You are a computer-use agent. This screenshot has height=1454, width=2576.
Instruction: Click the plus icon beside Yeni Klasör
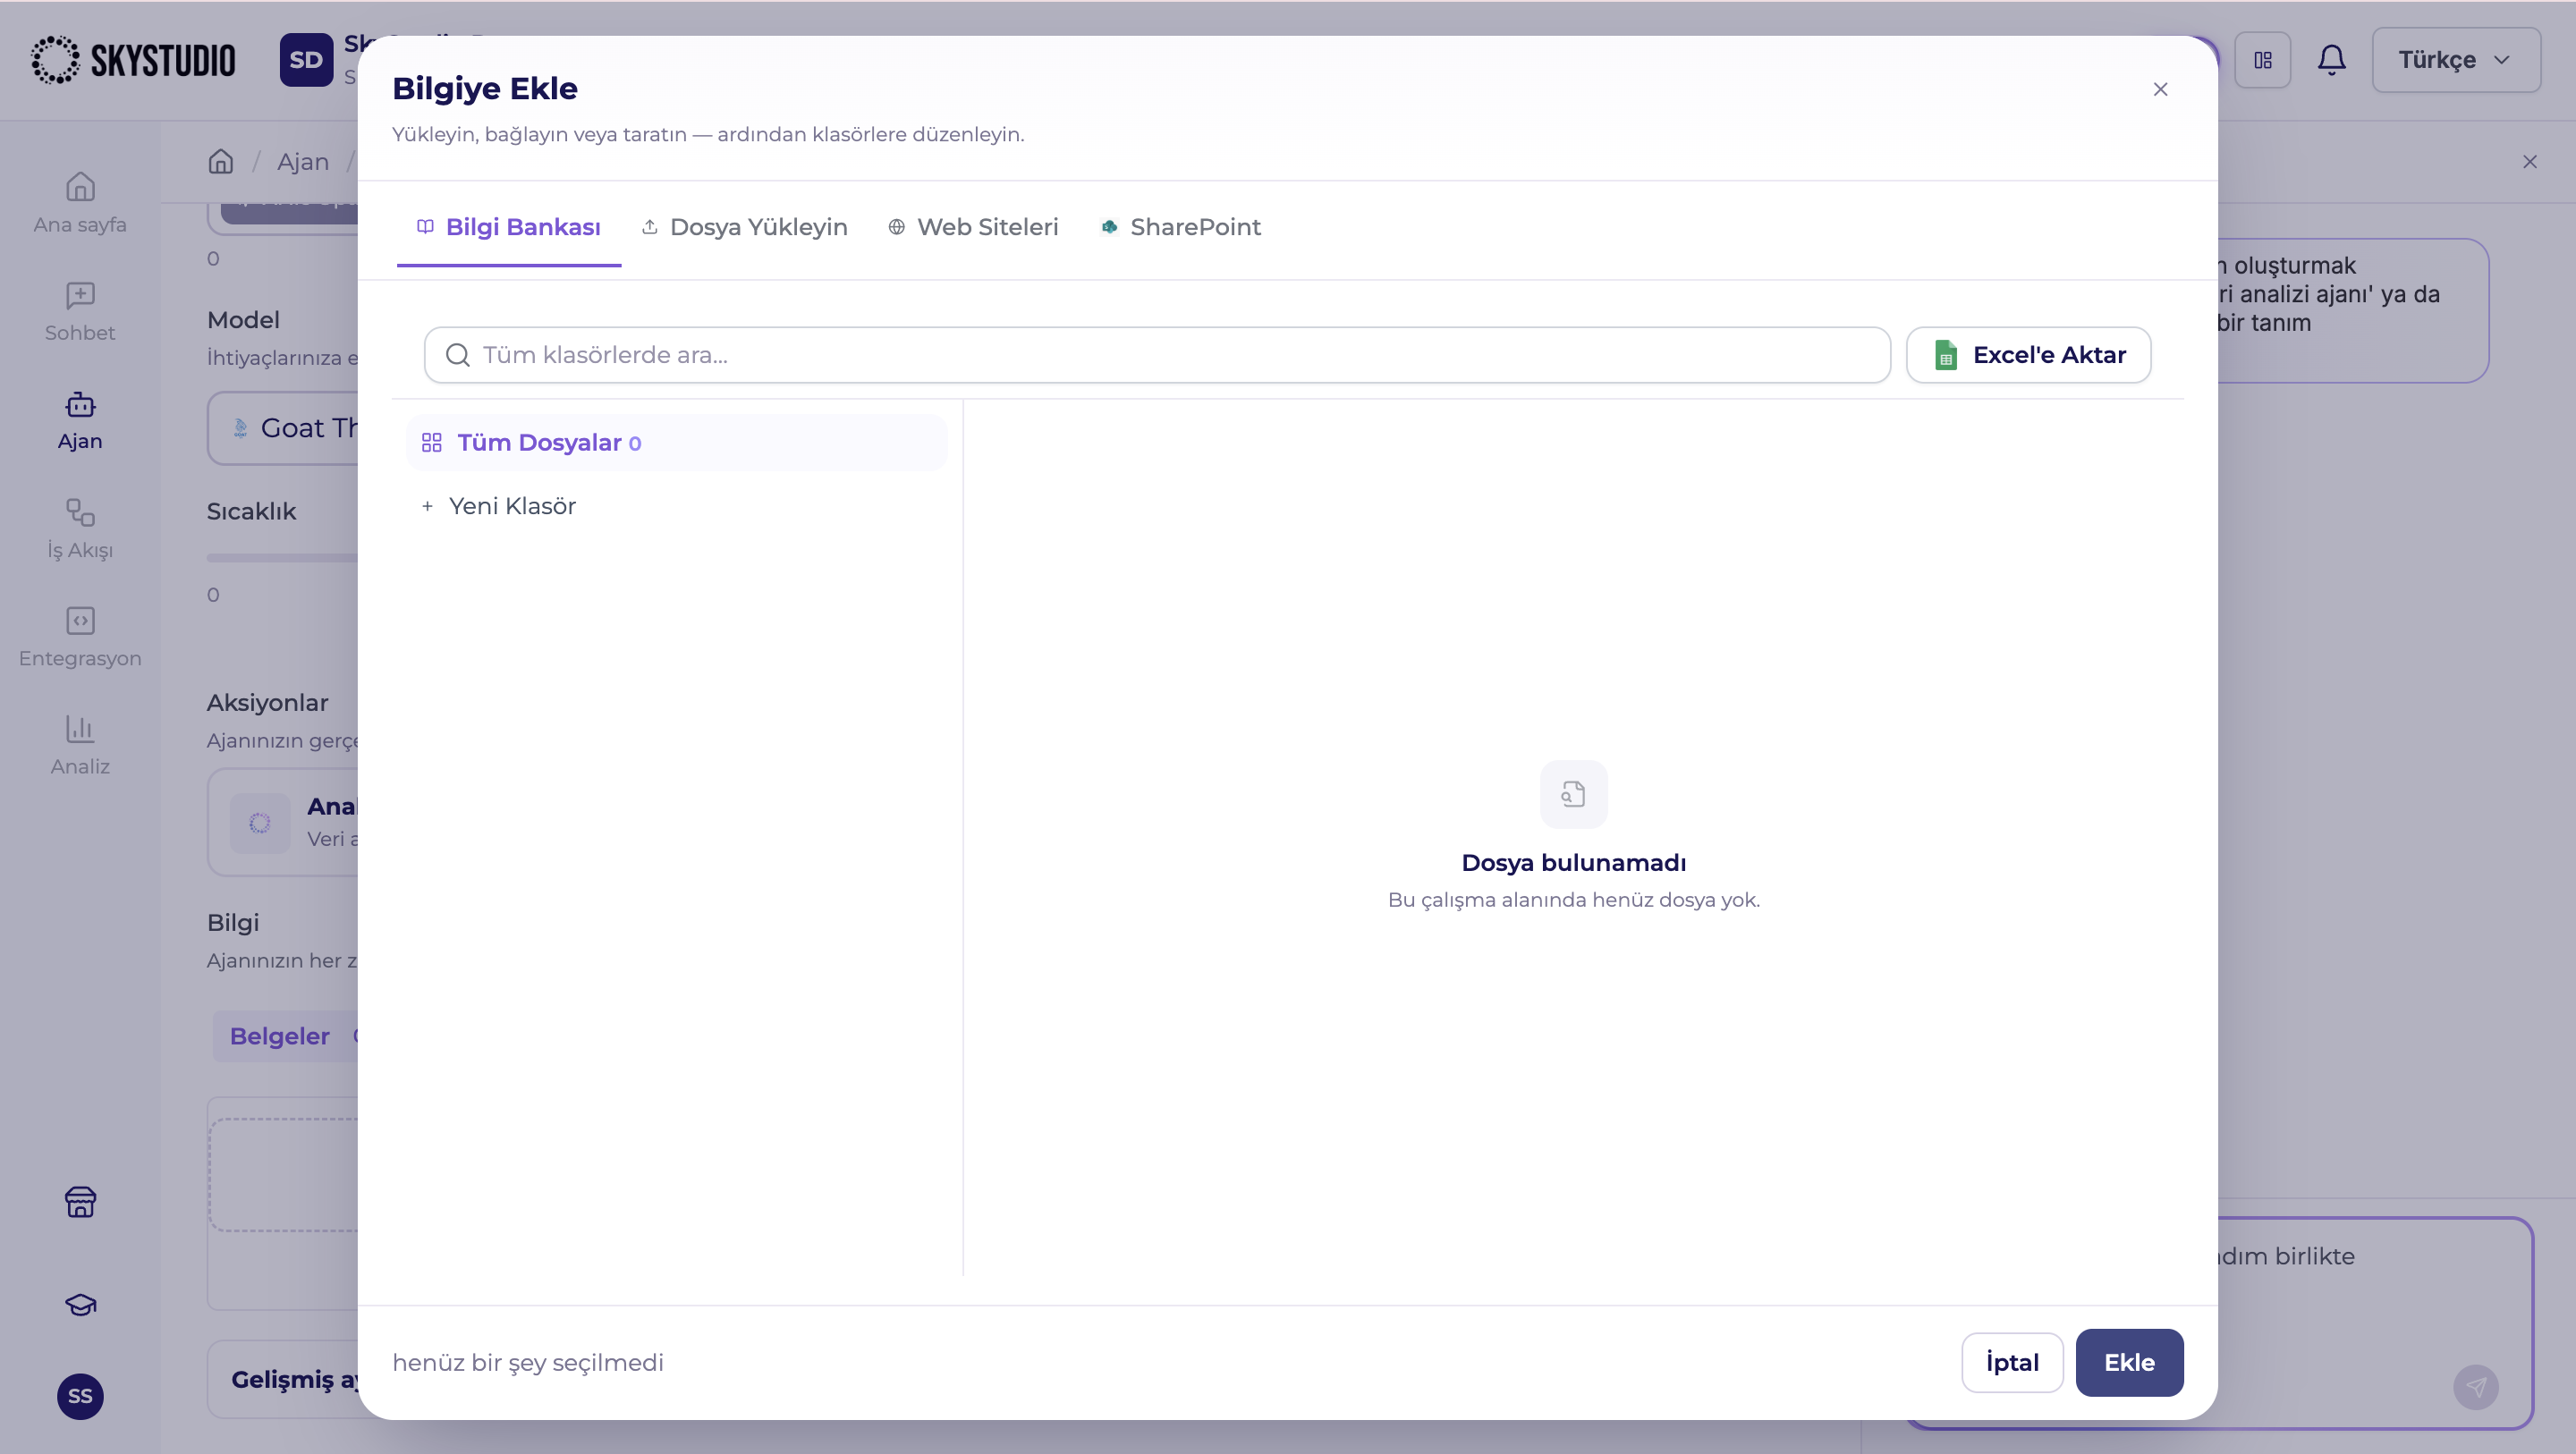[427, 506]
